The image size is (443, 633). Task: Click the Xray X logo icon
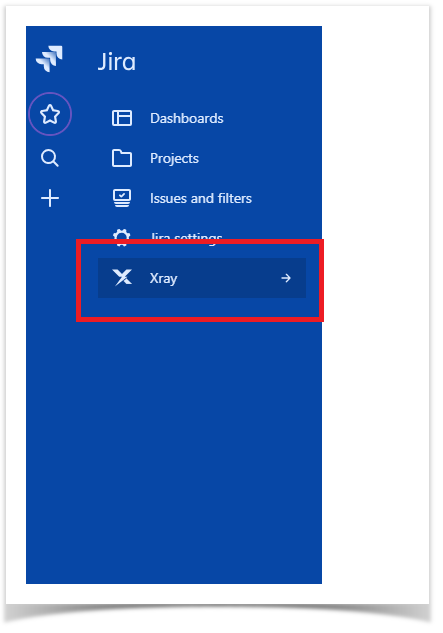122,278
